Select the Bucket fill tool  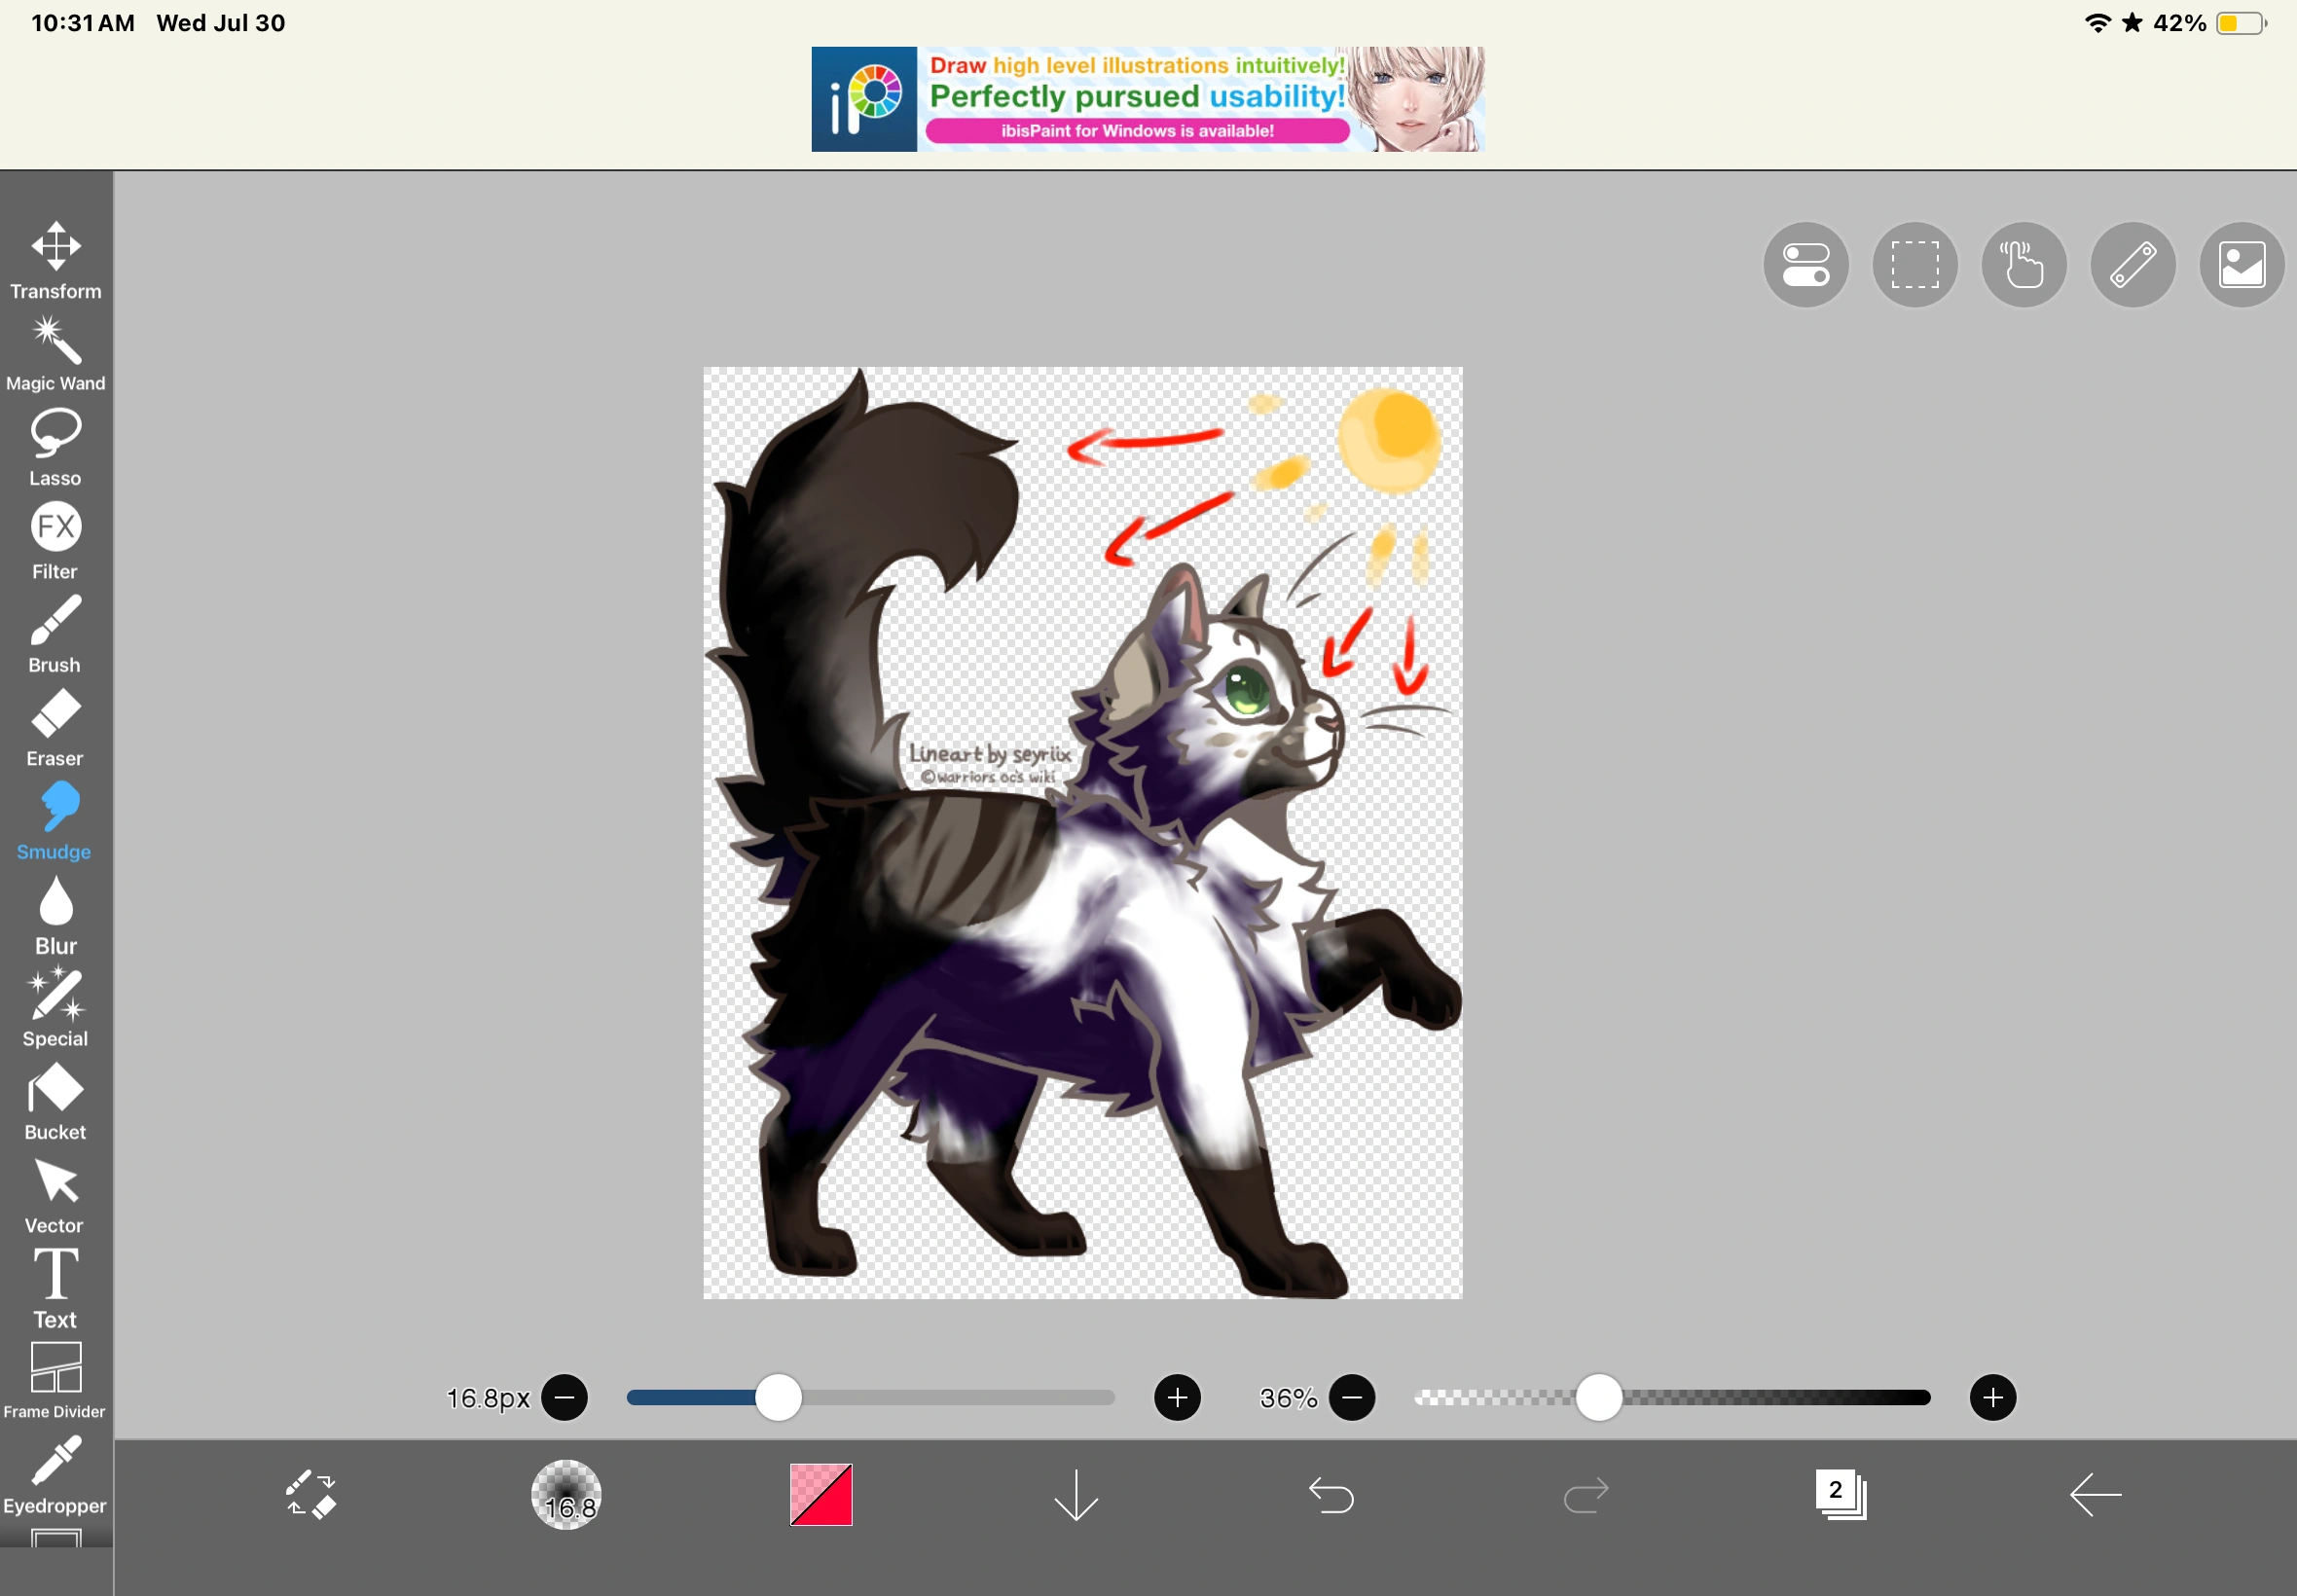pos(56,1101)
